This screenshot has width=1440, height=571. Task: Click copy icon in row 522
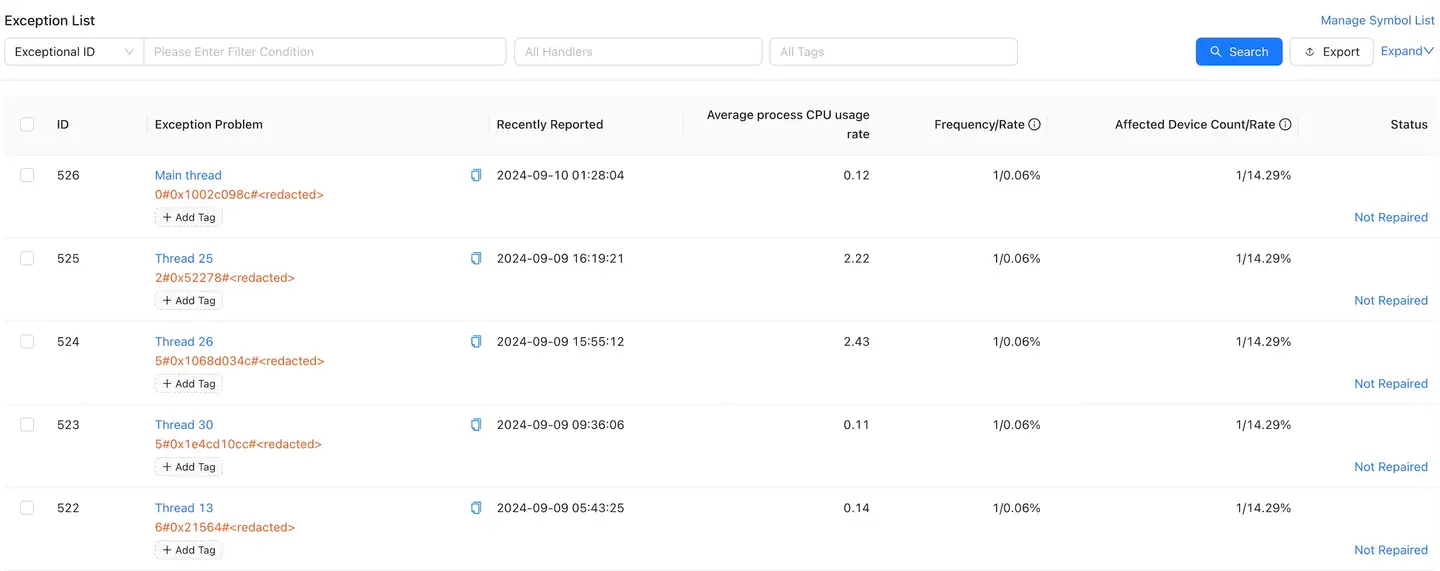pos(476,508)
